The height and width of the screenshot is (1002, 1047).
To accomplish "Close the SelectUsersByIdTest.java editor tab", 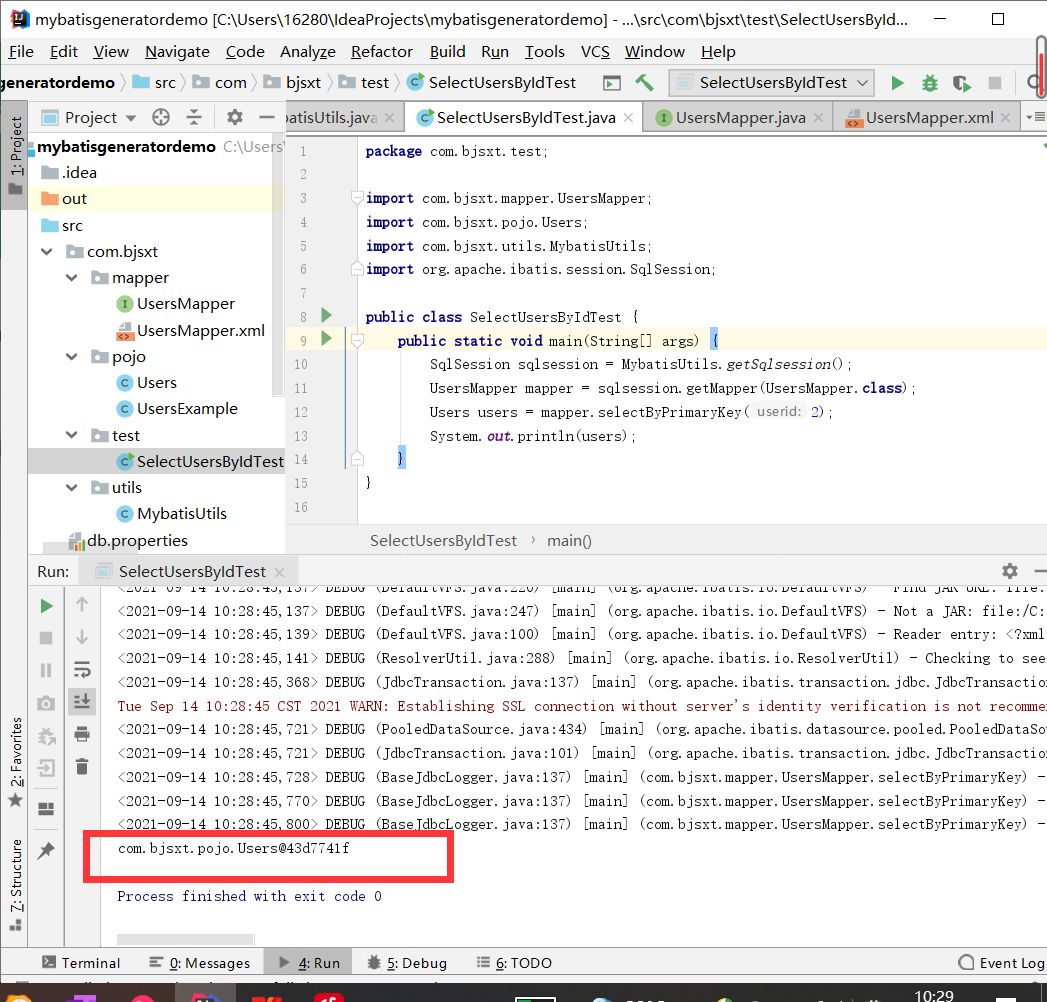I will coord(628,117).
